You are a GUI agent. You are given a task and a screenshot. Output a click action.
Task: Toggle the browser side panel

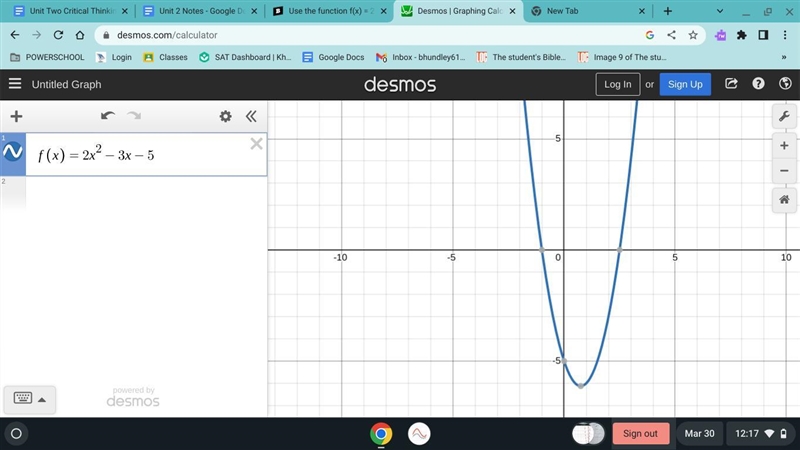[763, 35]
